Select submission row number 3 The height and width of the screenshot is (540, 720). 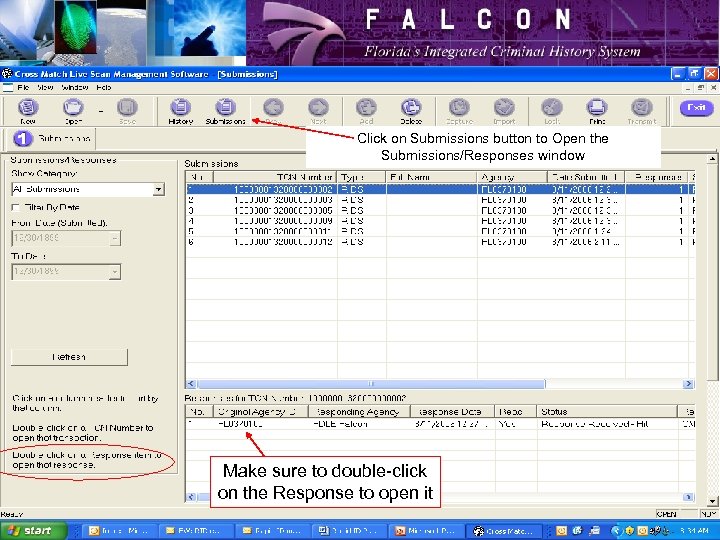tap(440, 210)
